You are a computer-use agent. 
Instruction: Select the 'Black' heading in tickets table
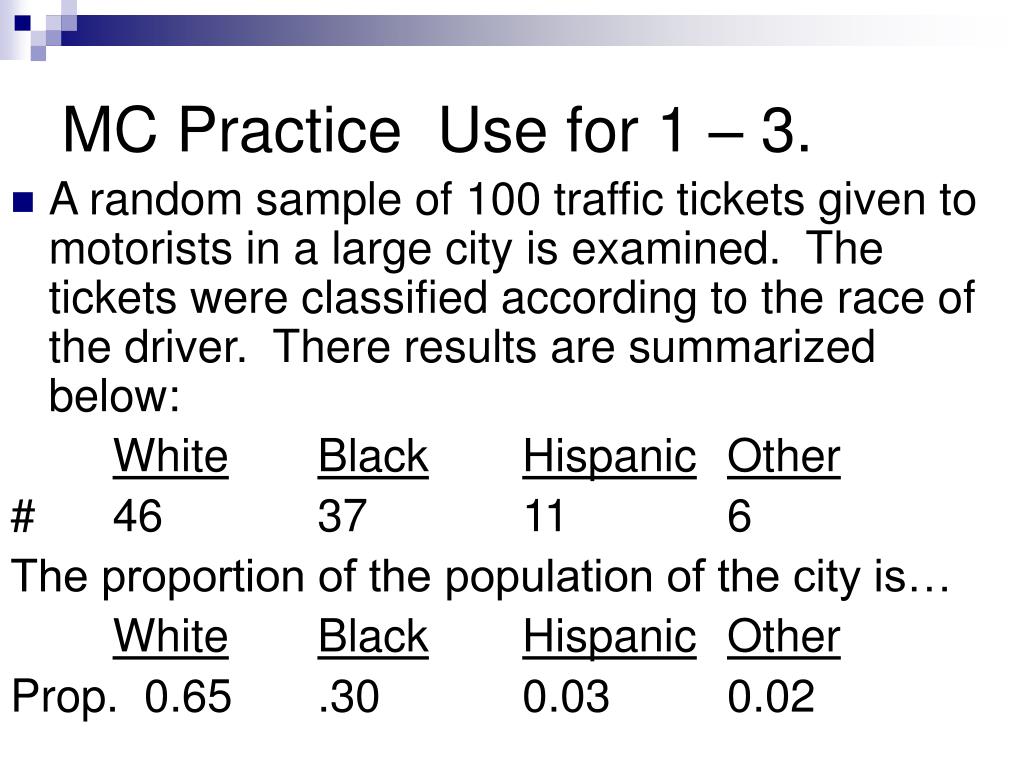373,456
